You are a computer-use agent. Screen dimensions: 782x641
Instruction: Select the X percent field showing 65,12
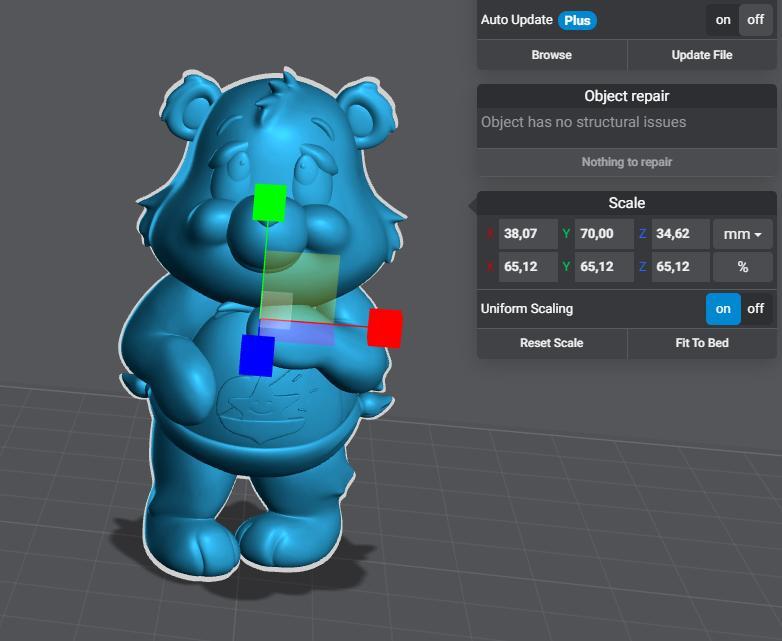[x=528, y=267]
